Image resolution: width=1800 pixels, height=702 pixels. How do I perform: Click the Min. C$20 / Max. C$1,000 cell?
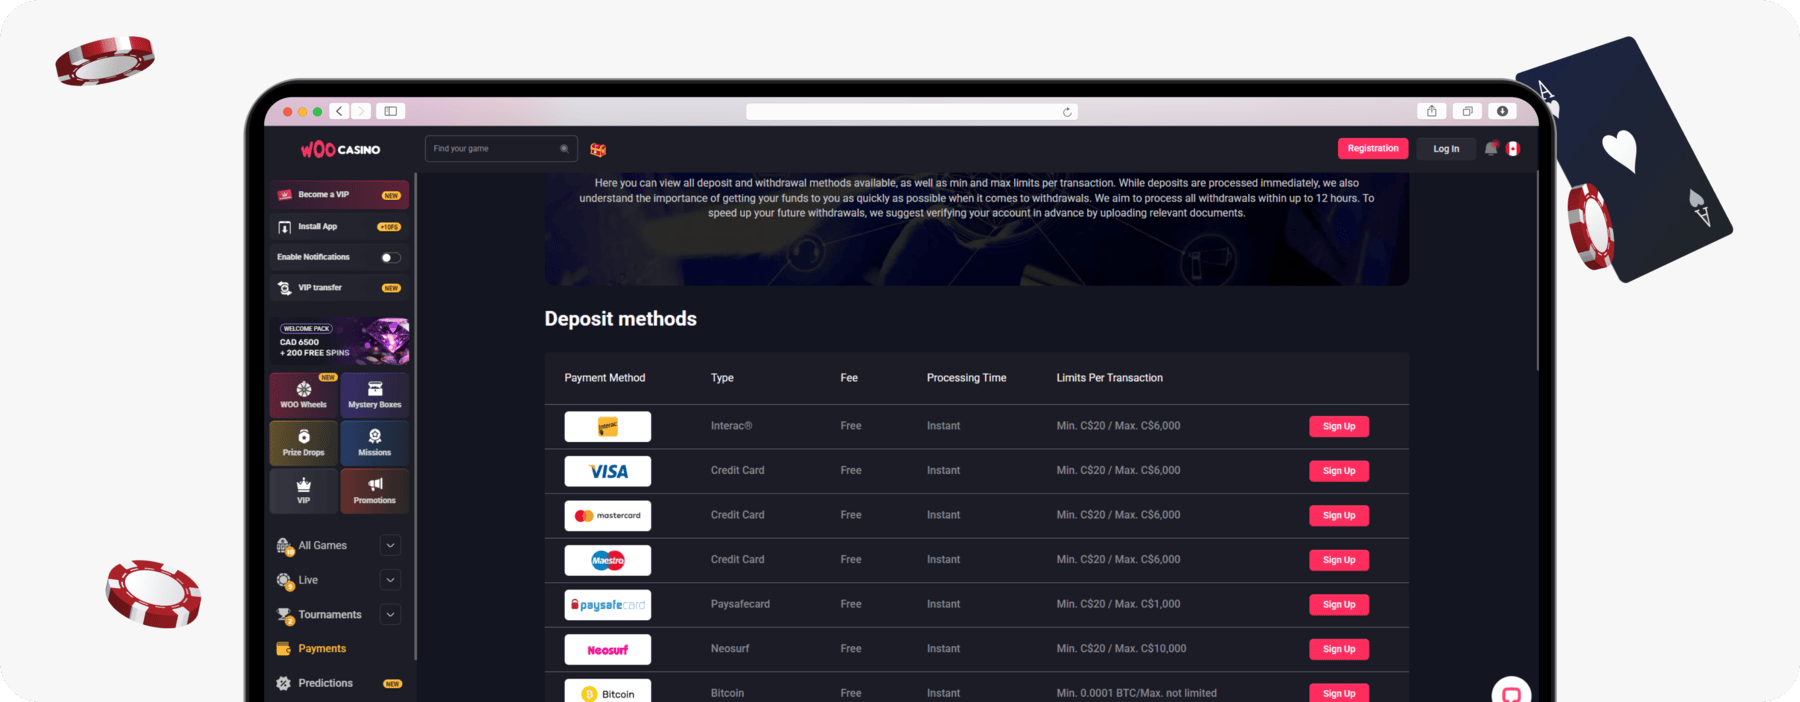1118,604
